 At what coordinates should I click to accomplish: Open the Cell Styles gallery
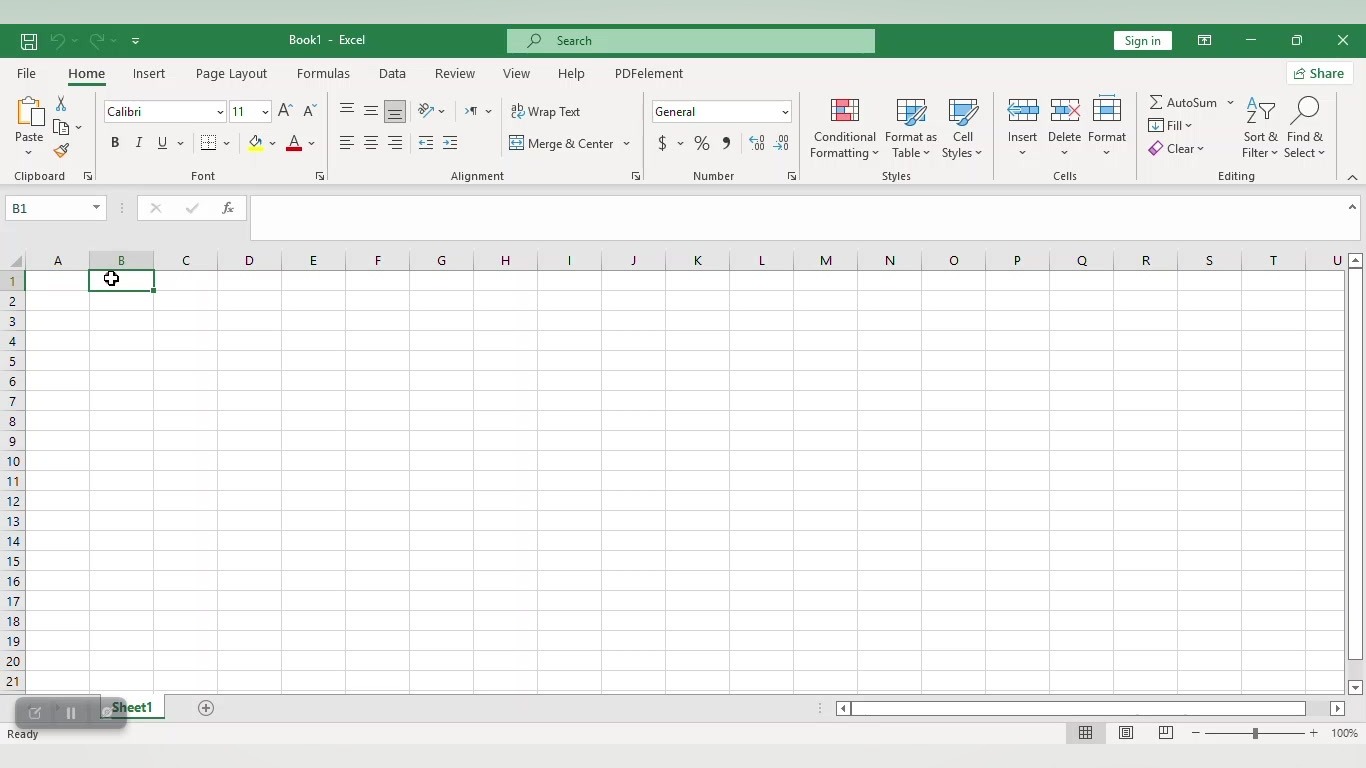pos(962,128)
